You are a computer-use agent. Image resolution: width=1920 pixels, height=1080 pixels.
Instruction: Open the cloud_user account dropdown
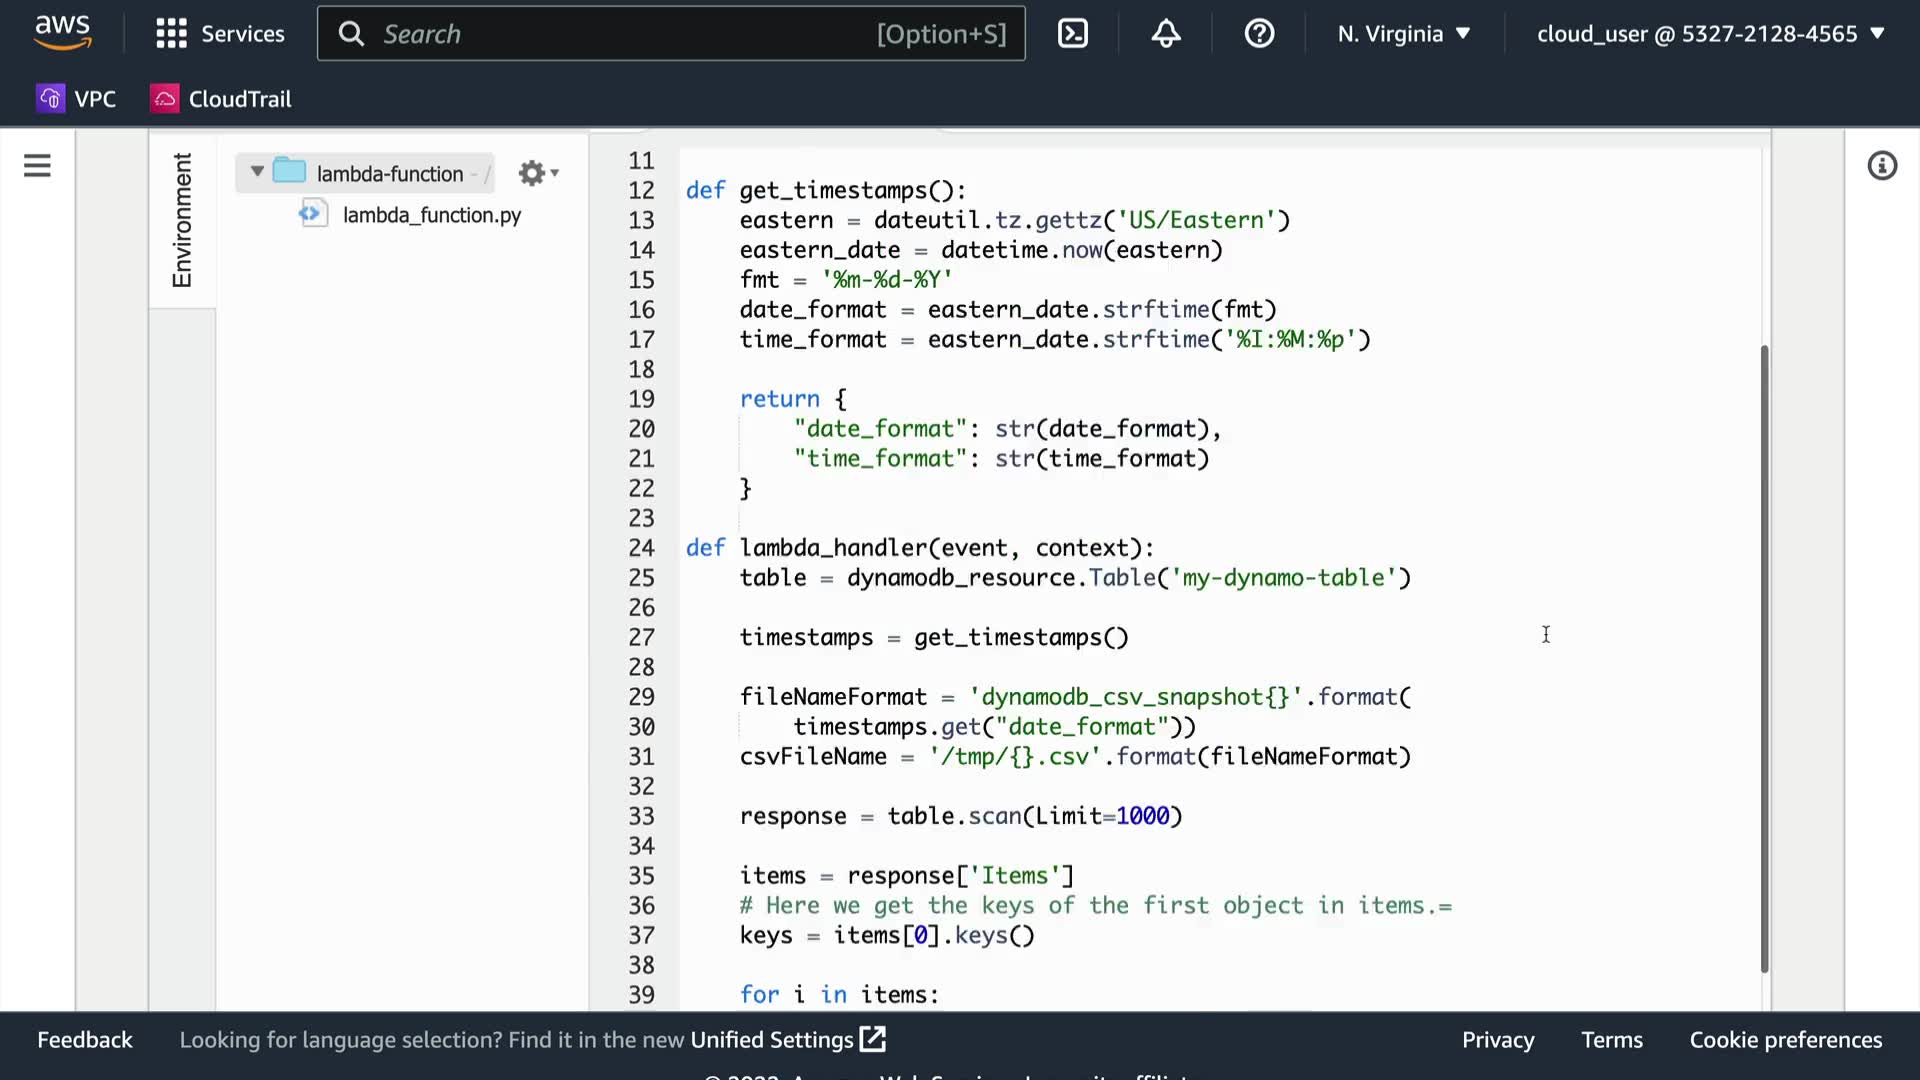(x=1710, y=34)
